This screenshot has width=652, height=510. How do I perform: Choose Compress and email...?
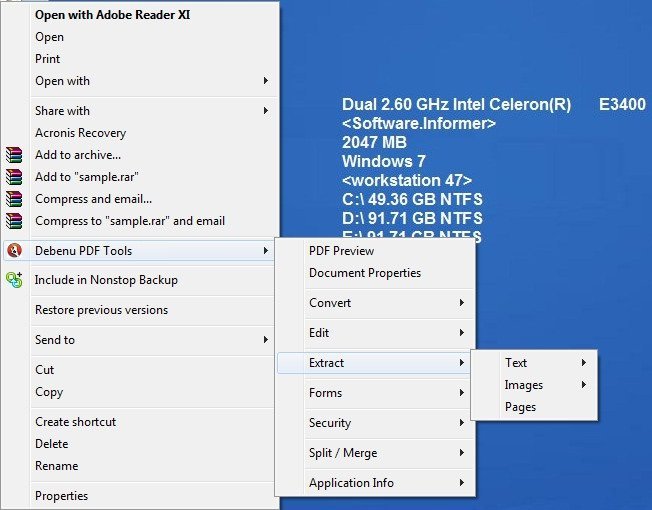click(x=140, y=199)
